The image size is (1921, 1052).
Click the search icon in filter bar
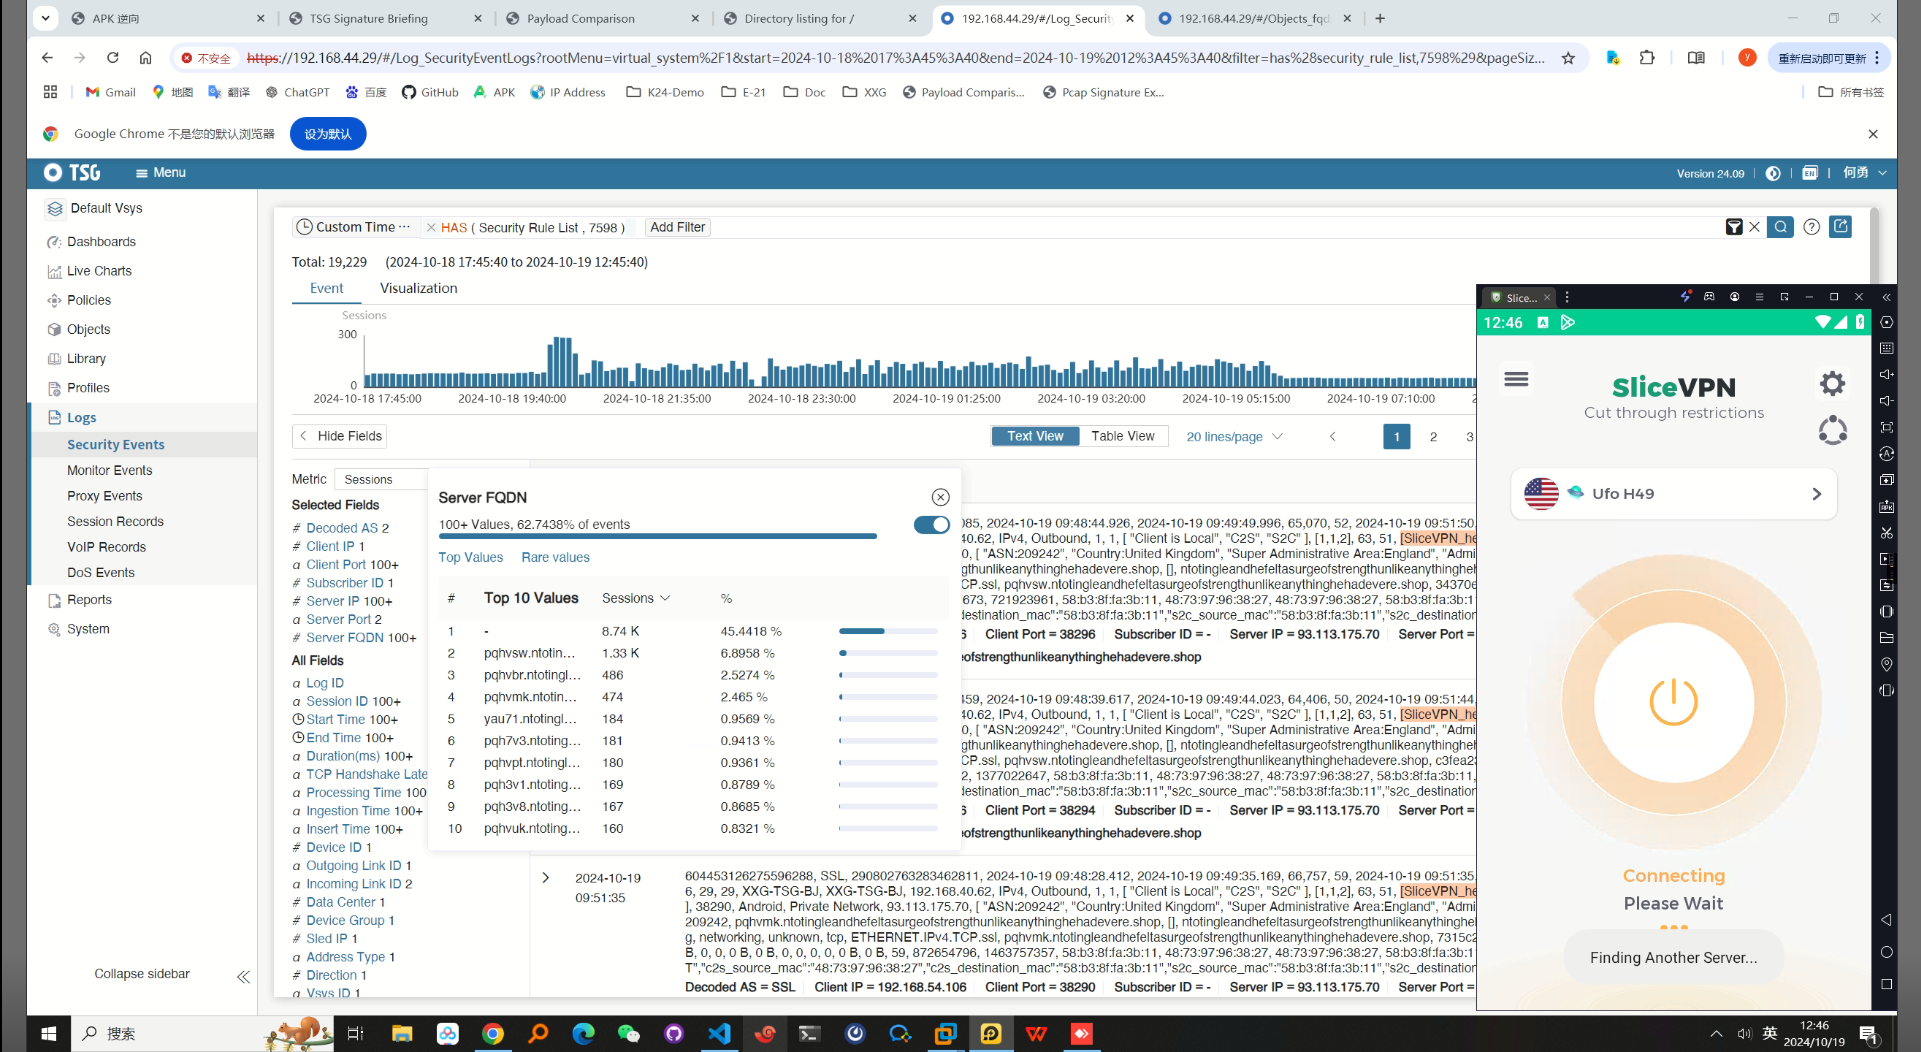click(x=1780, y=227)
